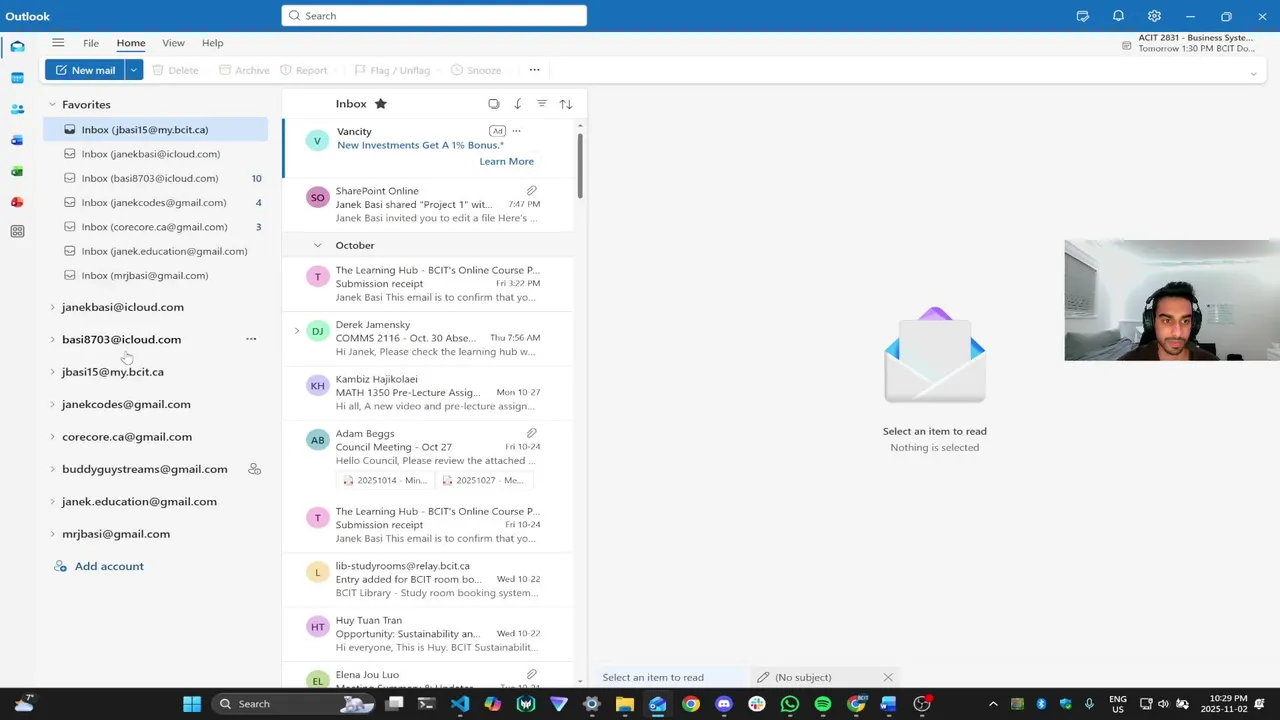Open the ribbon overflow three-dots menu

point(534,70)
